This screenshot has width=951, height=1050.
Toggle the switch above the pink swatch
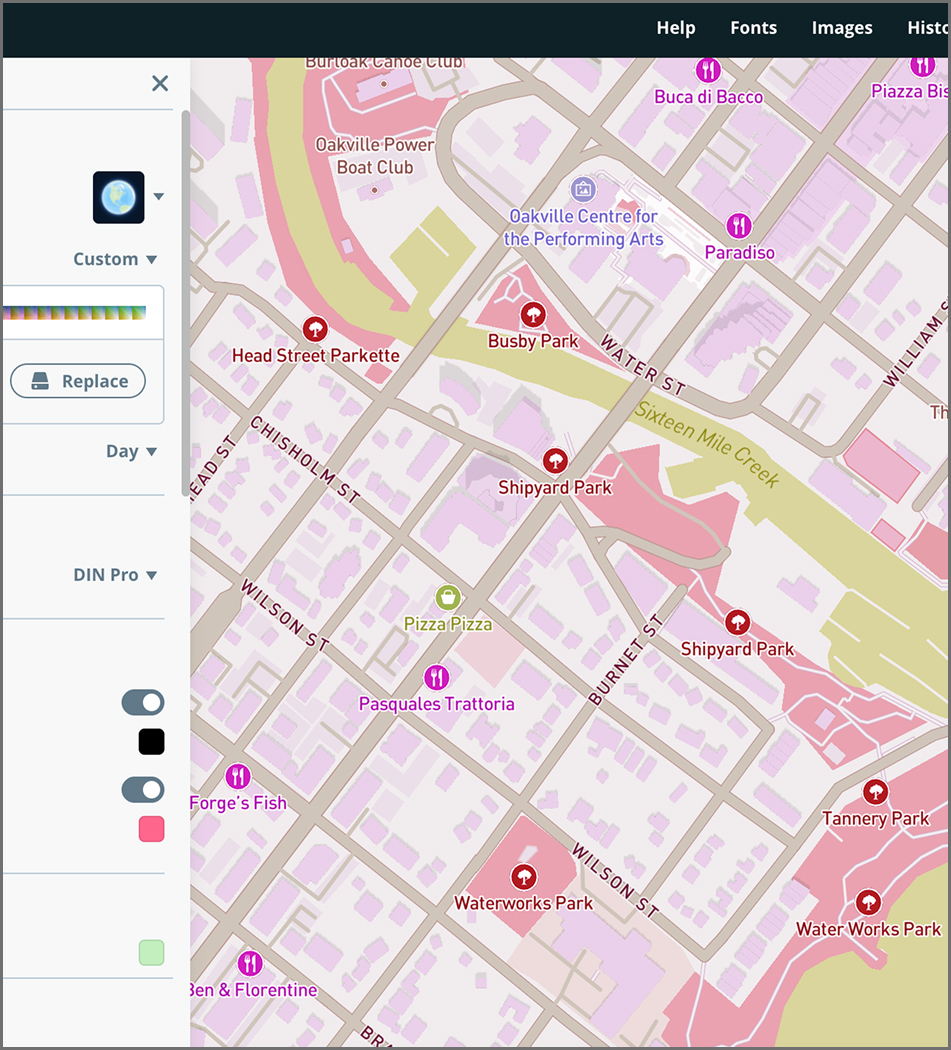[x=142, y=789]
